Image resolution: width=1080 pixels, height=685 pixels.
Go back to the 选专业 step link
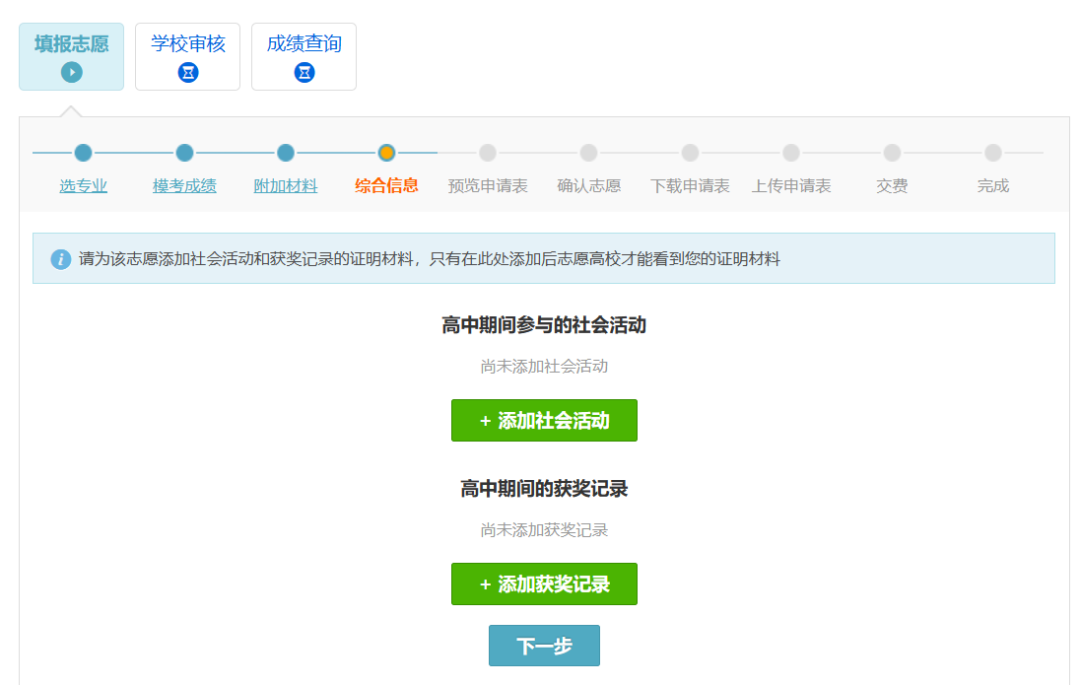click(83, 186)
